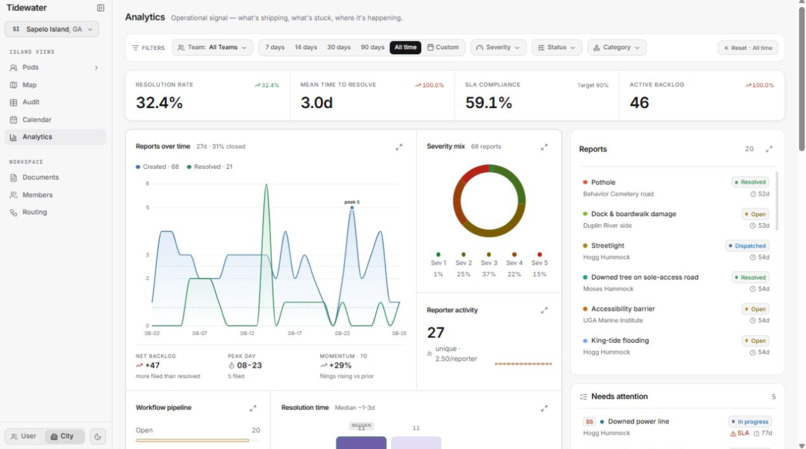Click the Dispatched status badge on Streetlight
Screen dimensions: 806x449
point(747,246)
